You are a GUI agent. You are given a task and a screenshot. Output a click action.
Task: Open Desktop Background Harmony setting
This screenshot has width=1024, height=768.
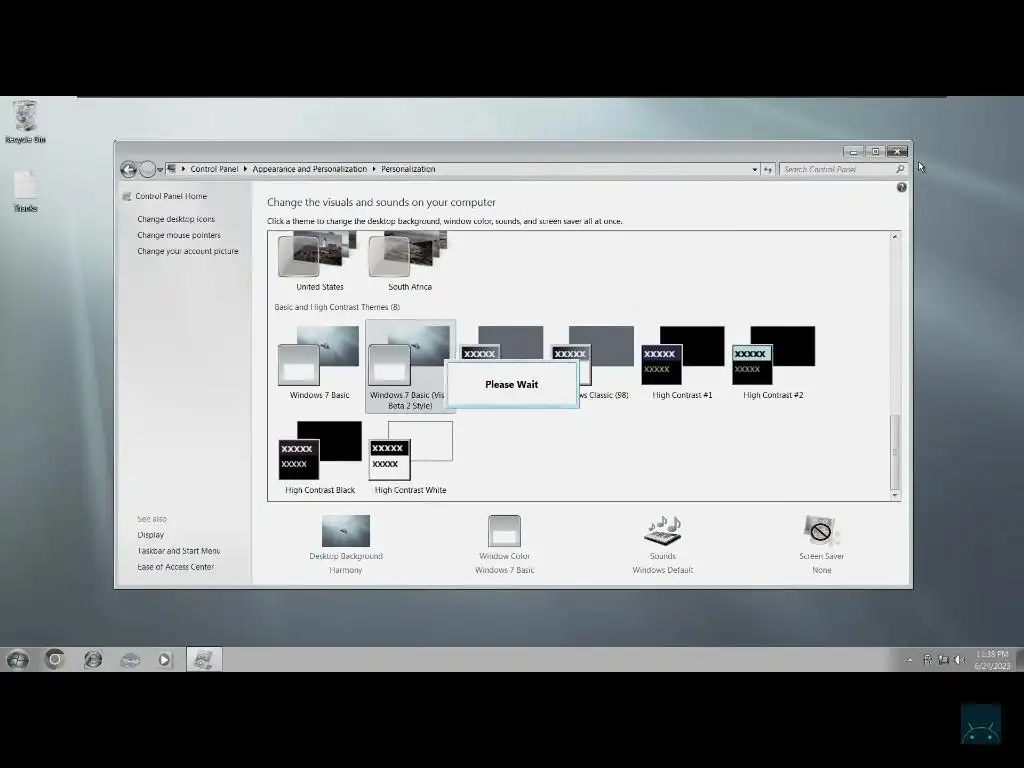click(345, 545)
